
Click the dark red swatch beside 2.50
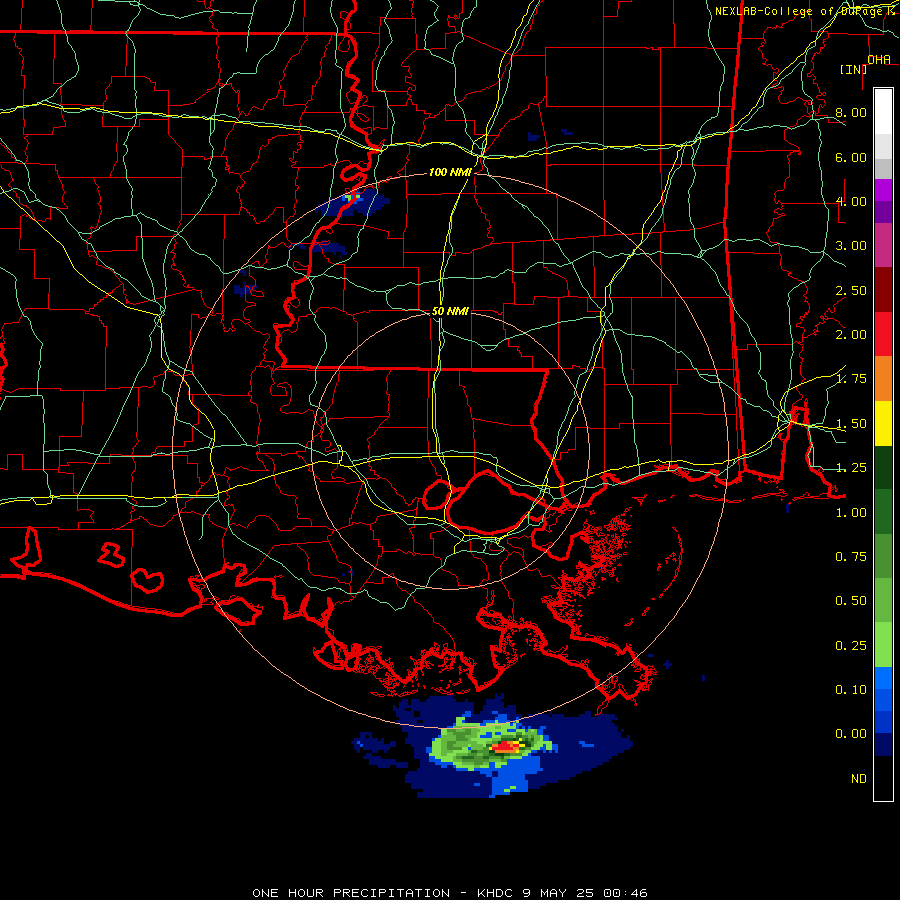pos(883,290)
